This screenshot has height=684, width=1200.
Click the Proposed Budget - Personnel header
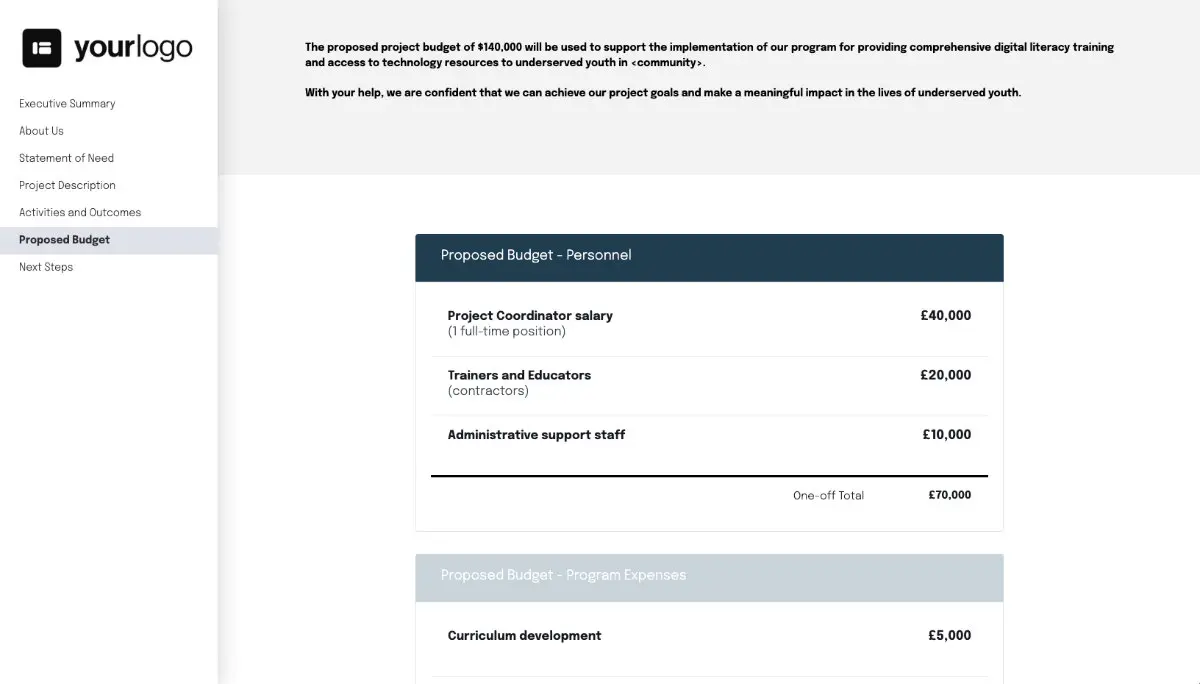(535, 256)
